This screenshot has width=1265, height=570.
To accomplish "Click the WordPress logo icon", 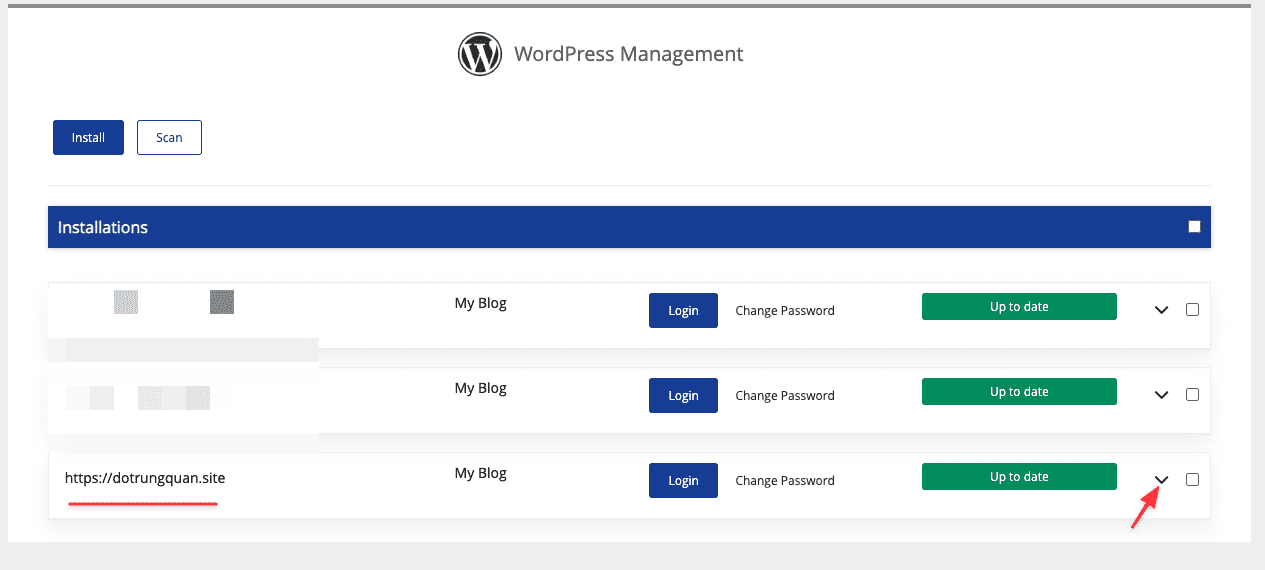I will [x=479, y=54].
